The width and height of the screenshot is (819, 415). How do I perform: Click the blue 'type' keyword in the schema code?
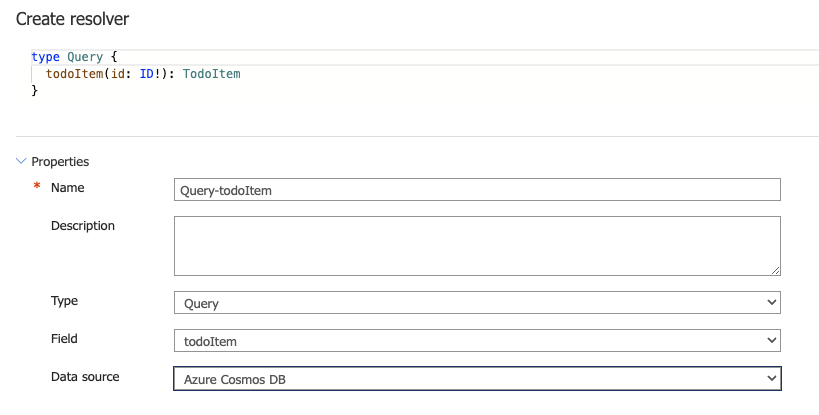pos(45,57)
